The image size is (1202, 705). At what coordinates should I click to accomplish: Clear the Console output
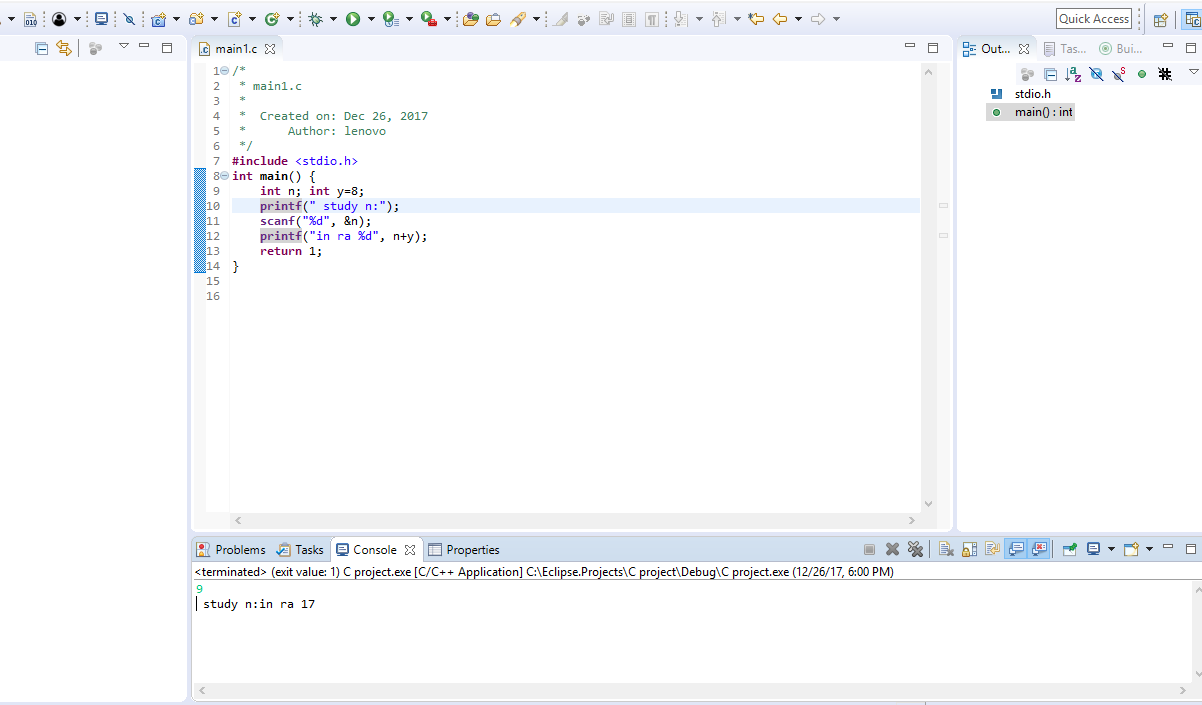click(945, 549)
